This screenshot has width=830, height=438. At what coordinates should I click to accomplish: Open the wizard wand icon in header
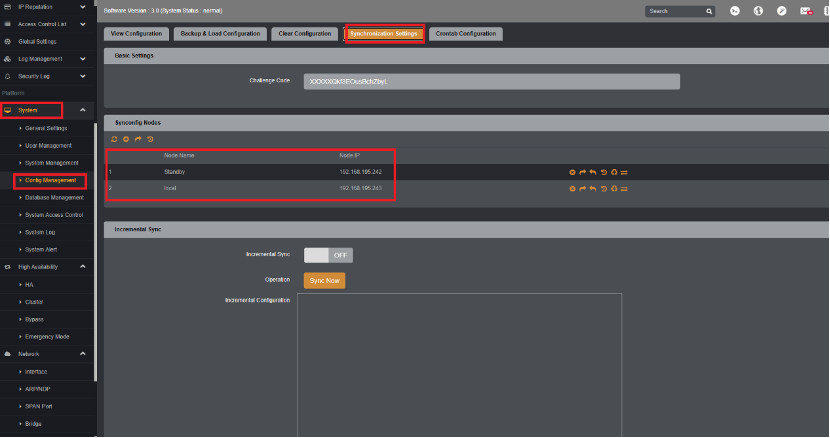click(781, 11)
